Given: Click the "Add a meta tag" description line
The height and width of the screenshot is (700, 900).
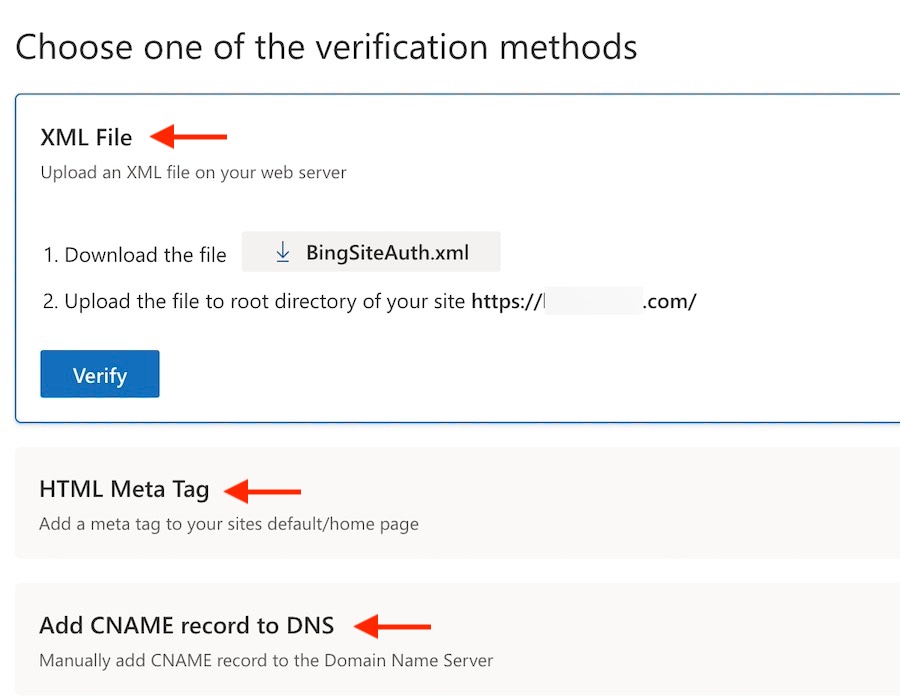Looking at the screenshot, I should [x=228, y=523].
